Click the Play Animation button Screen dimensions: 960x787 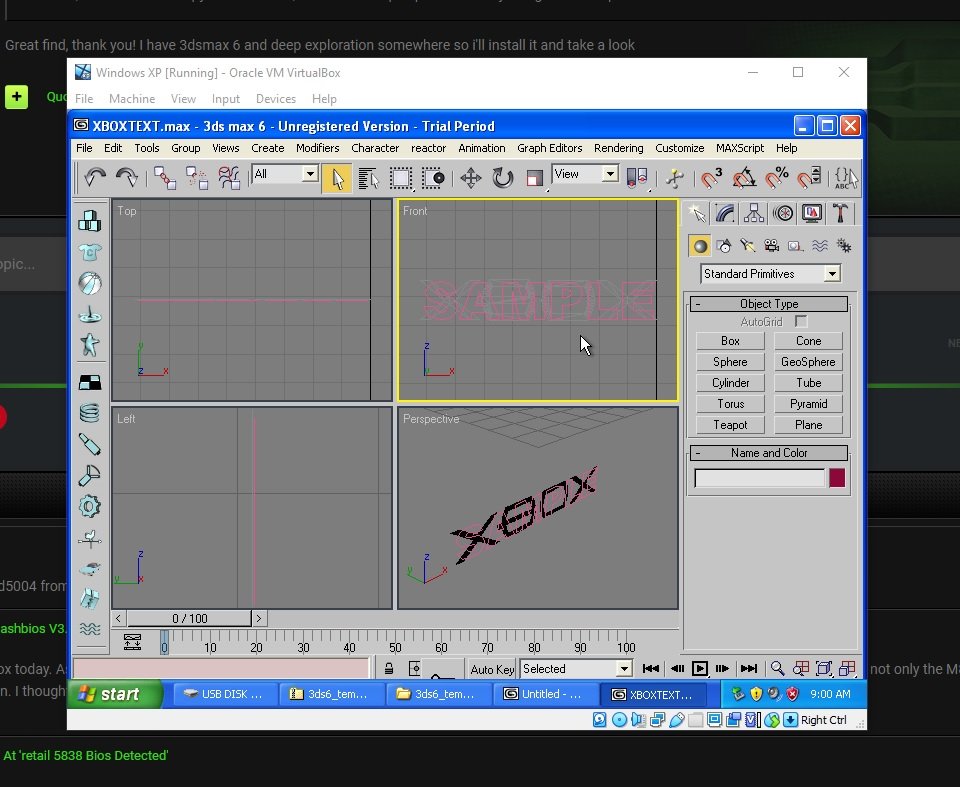(x=700, y=669)
